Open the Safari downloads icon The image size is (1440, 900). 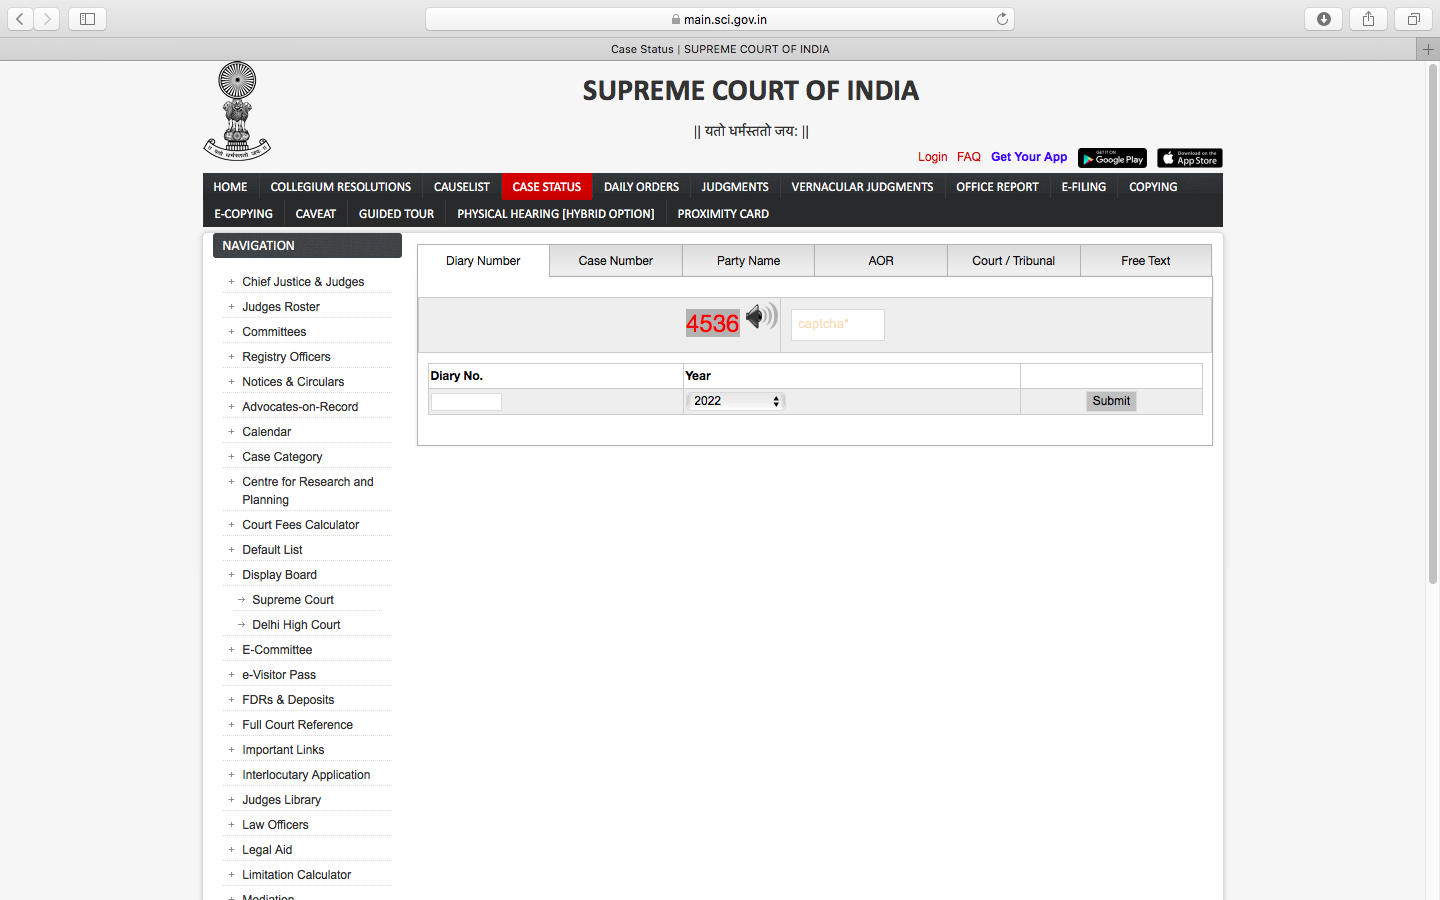1324,19
